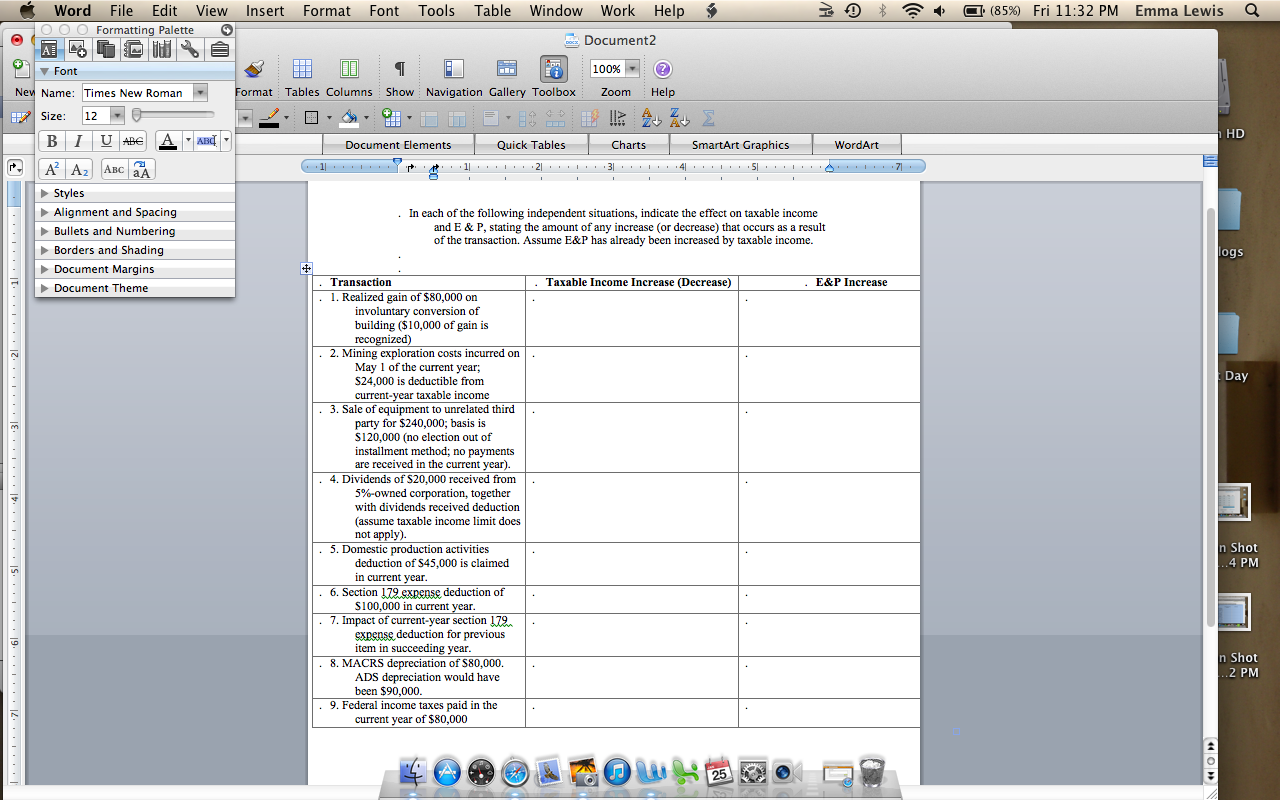1280x800 pixels.
Task: Show paragraph marks with the Show icon
Action: click(x=399, y=69)
